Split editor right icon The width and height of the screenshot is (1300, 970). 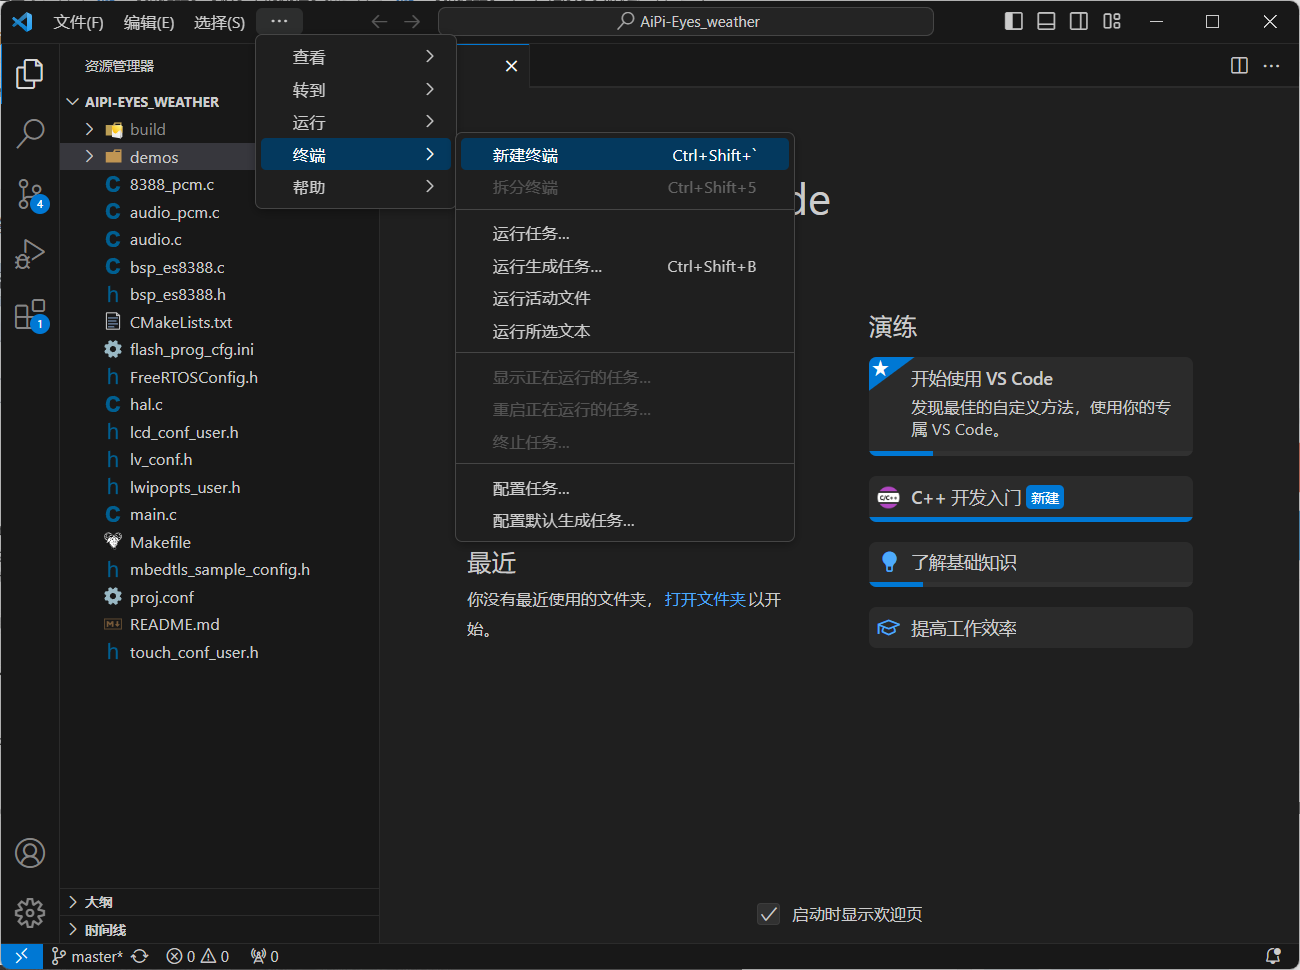[1239, 65]
